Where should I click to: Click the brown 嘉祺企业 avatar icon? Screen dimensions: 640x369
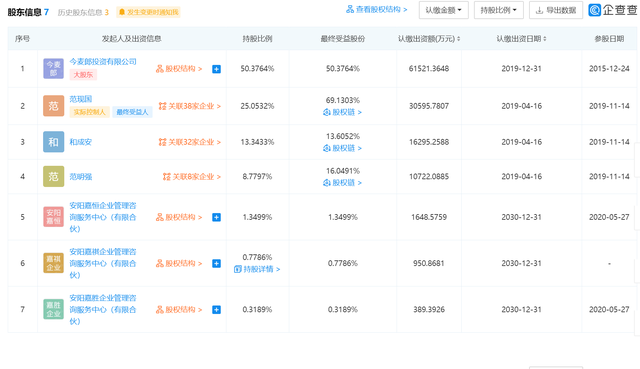tap(53, 263)
